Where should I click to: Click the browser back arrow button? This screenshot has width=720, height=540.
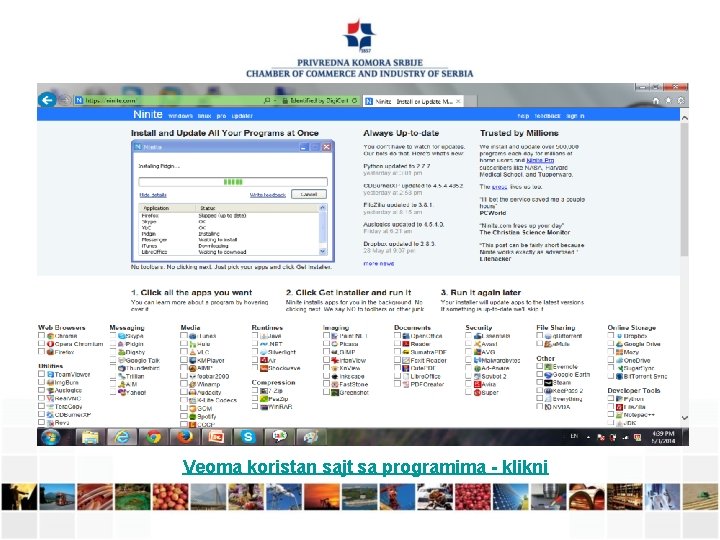[x=47, y=100]
